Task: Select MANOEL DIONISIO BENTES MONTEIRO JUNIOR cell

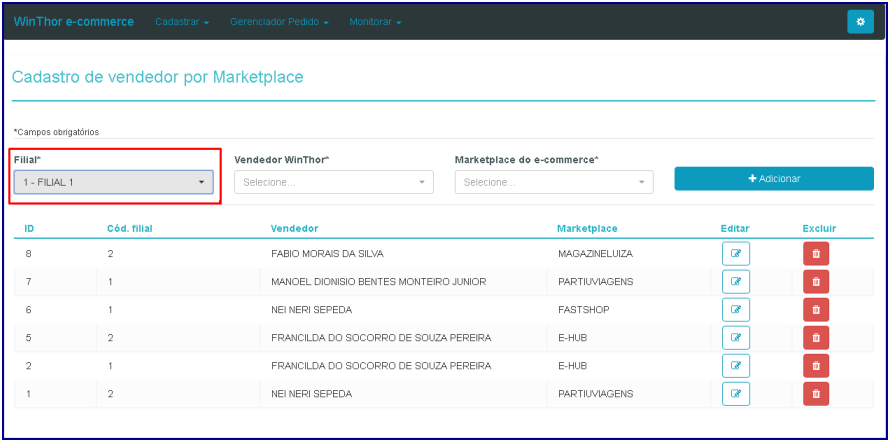Action: pos(379,281)
